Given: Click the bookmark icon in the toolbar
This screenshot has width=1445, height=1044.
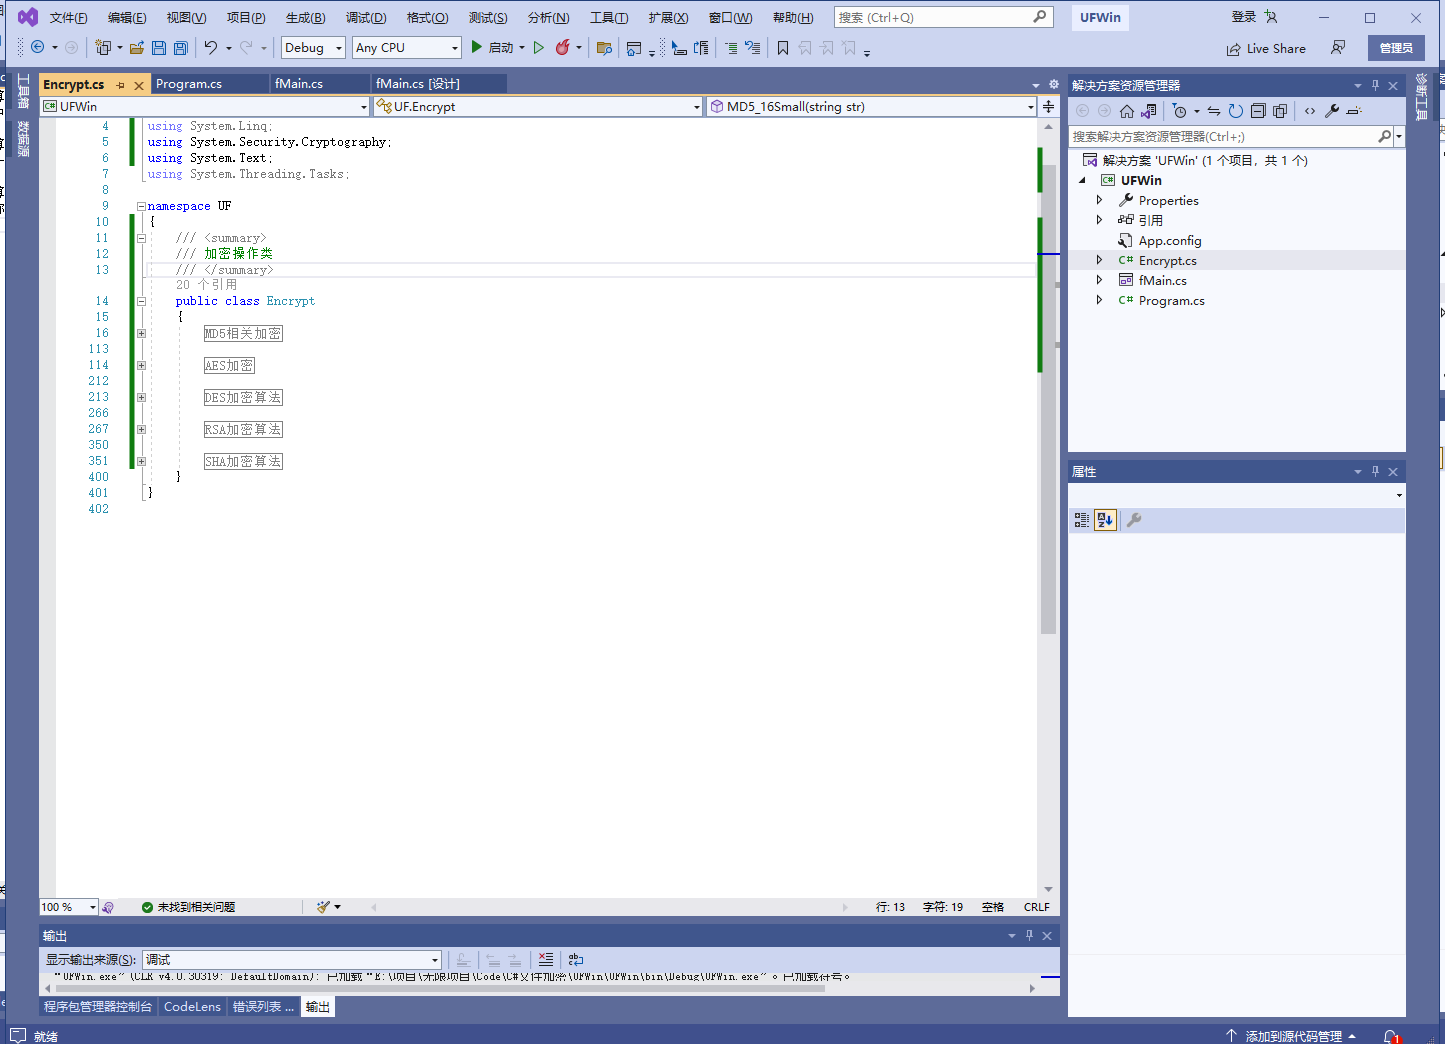Looking at the screenshot, I should (x=783, y=48).
